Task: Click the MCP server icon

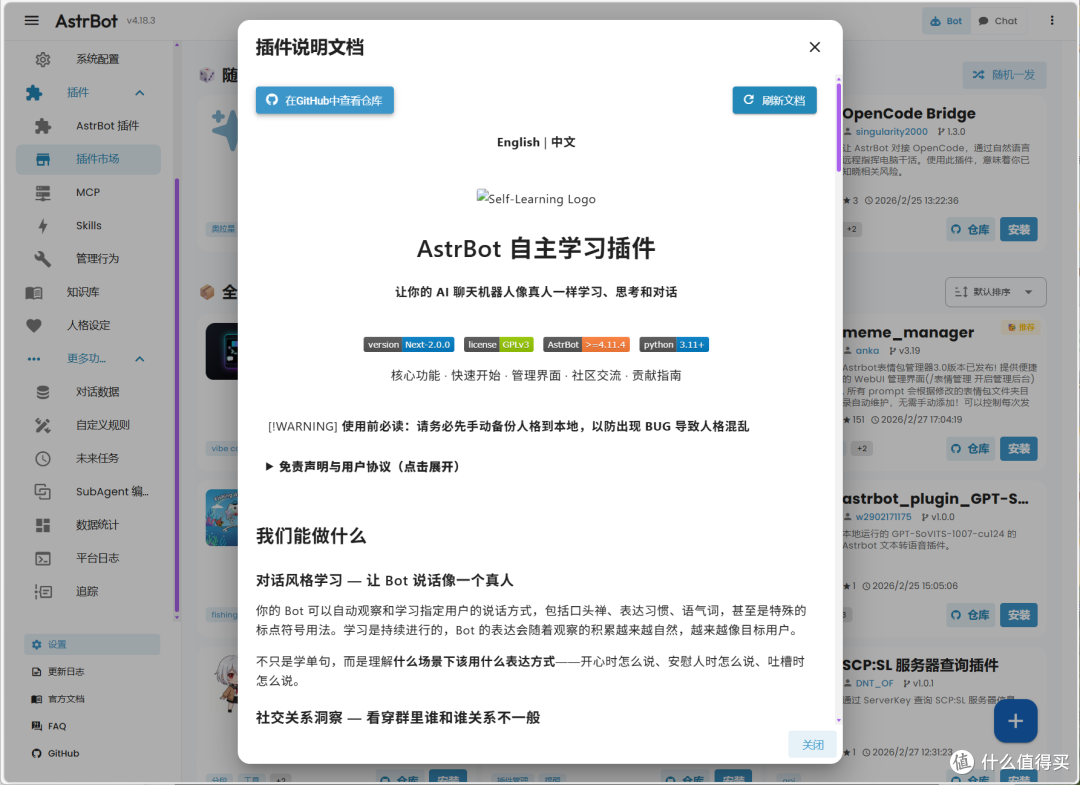Action: (x=43, y=192)
